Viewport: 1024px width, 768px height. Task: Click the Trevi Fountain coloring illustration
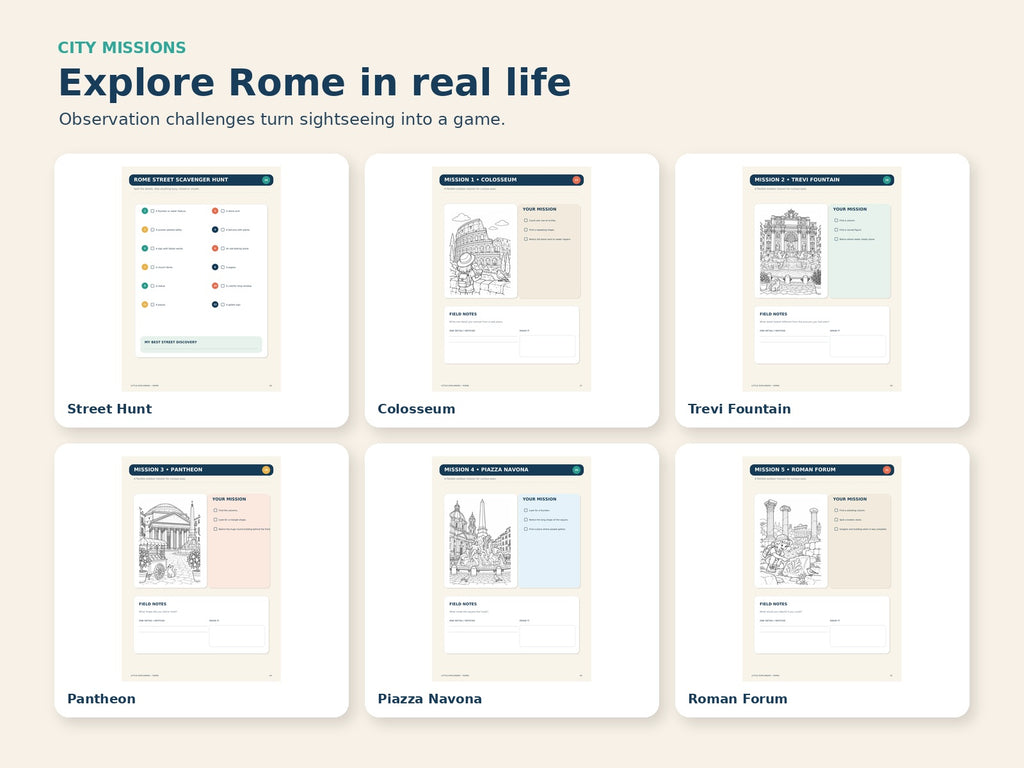(x=791, y=251)
